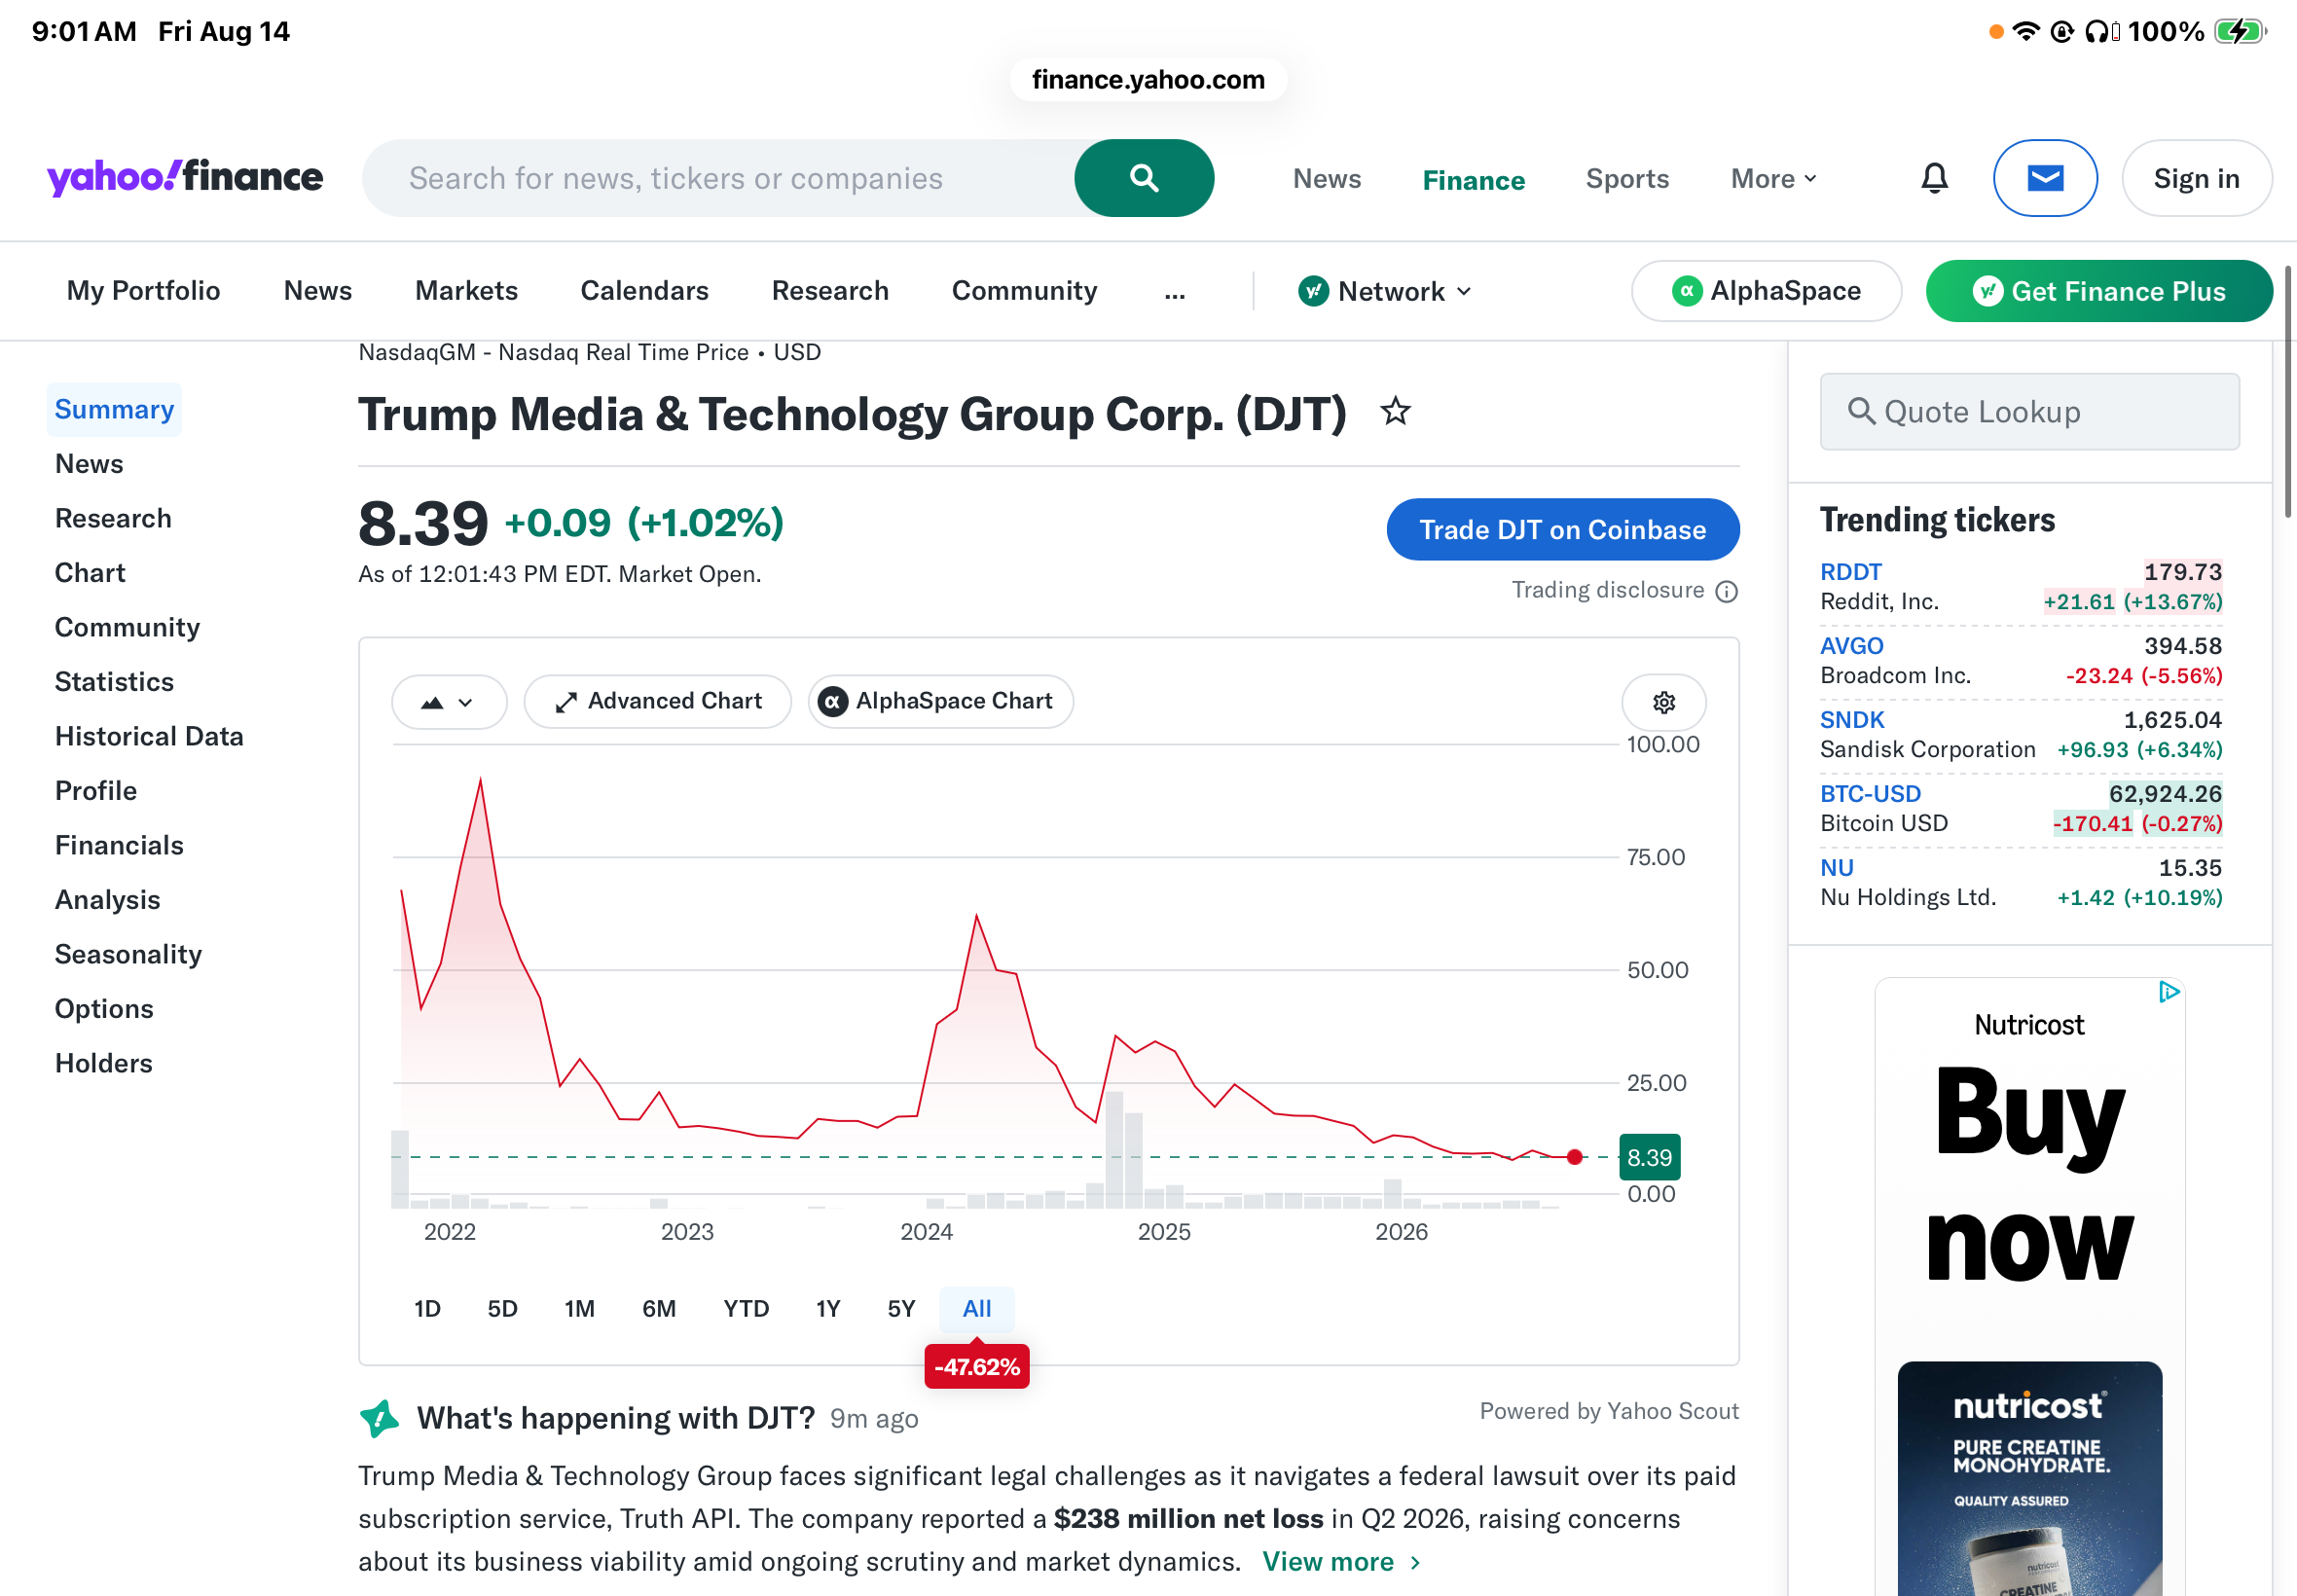Click the Nutricost creatine ad image
Screen dimensions: 2297x1596
tap(2029, 1477)
